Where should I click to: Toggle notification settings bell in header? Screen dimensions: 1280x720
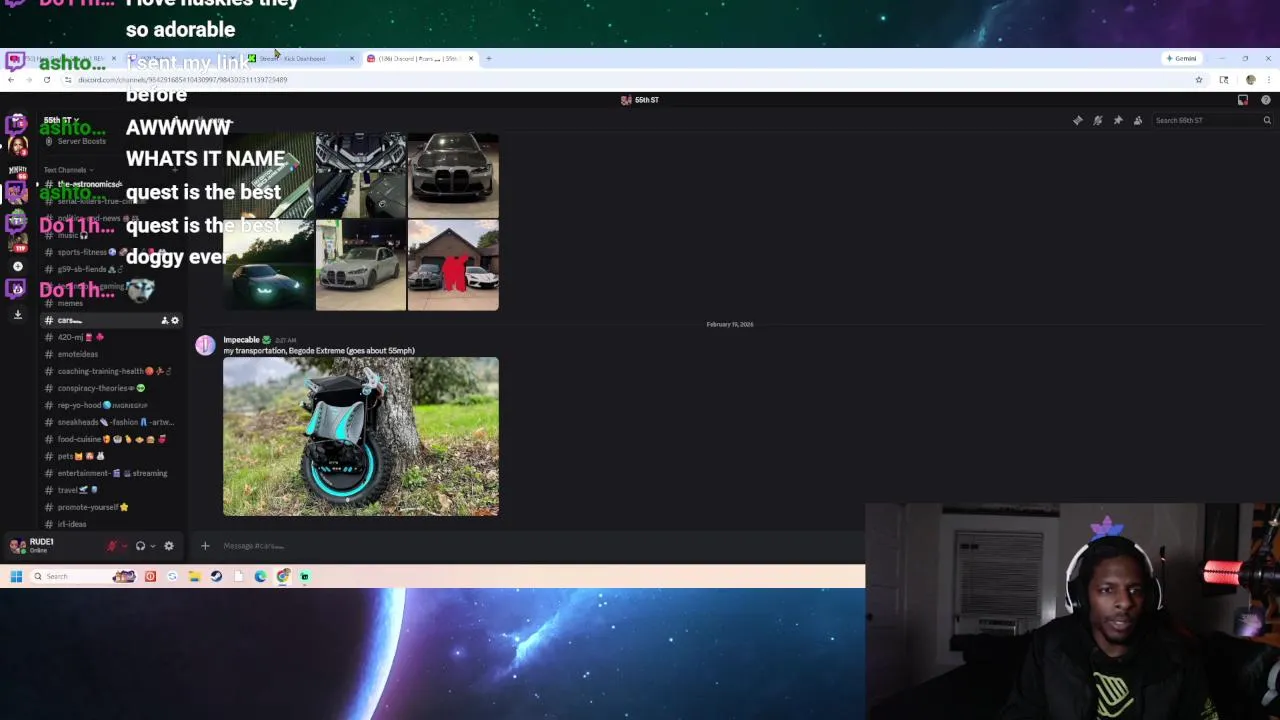click(x=1098, y=120)
